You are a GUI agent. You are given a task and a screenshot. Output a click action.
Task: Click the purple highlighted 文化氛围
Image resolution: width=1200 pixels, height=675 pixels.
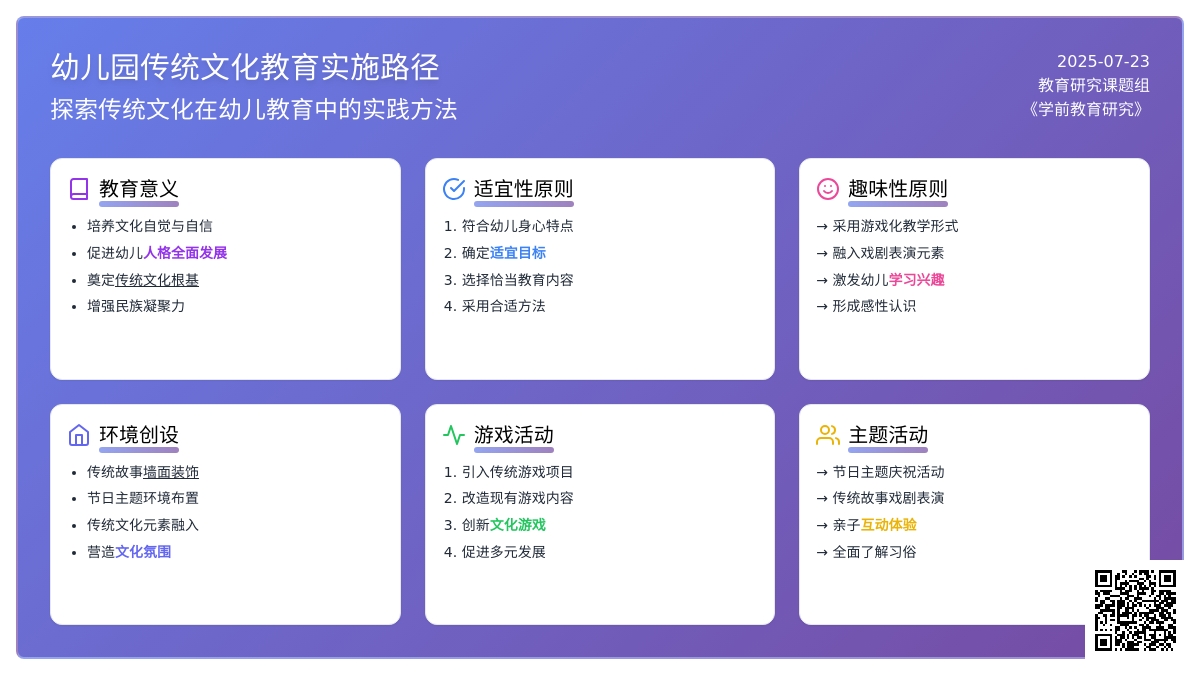(x=143, y=552)
